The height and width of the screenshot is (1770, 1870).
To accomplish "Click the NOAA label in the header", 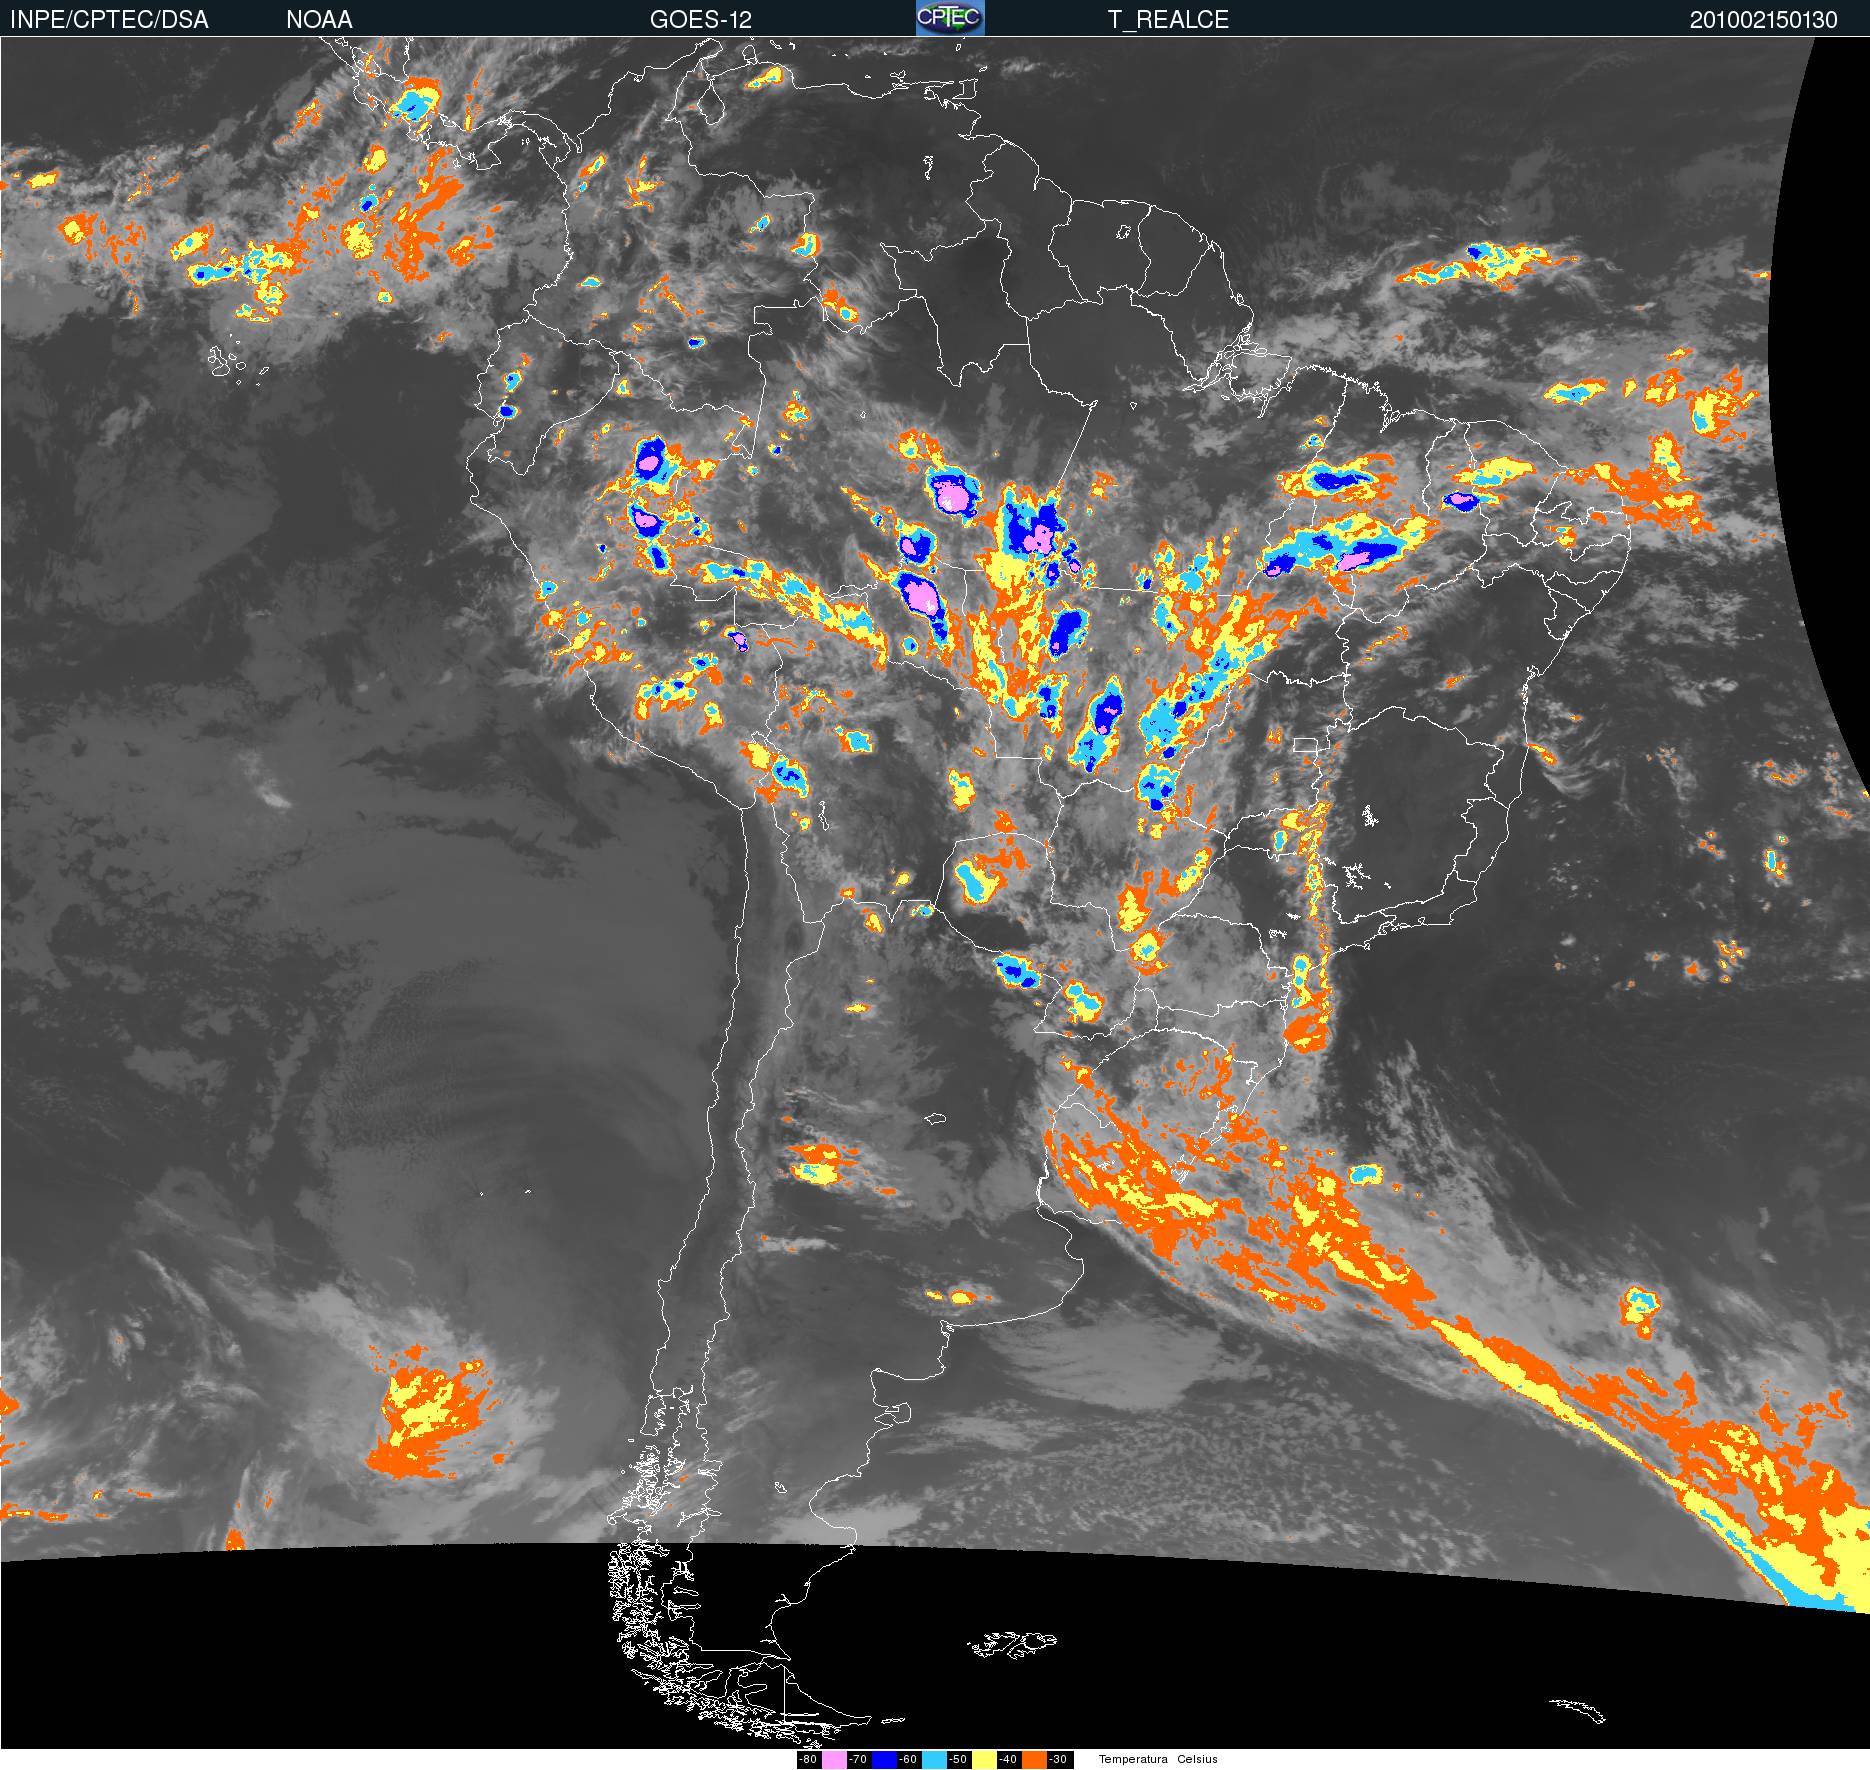I will [319, 19].
